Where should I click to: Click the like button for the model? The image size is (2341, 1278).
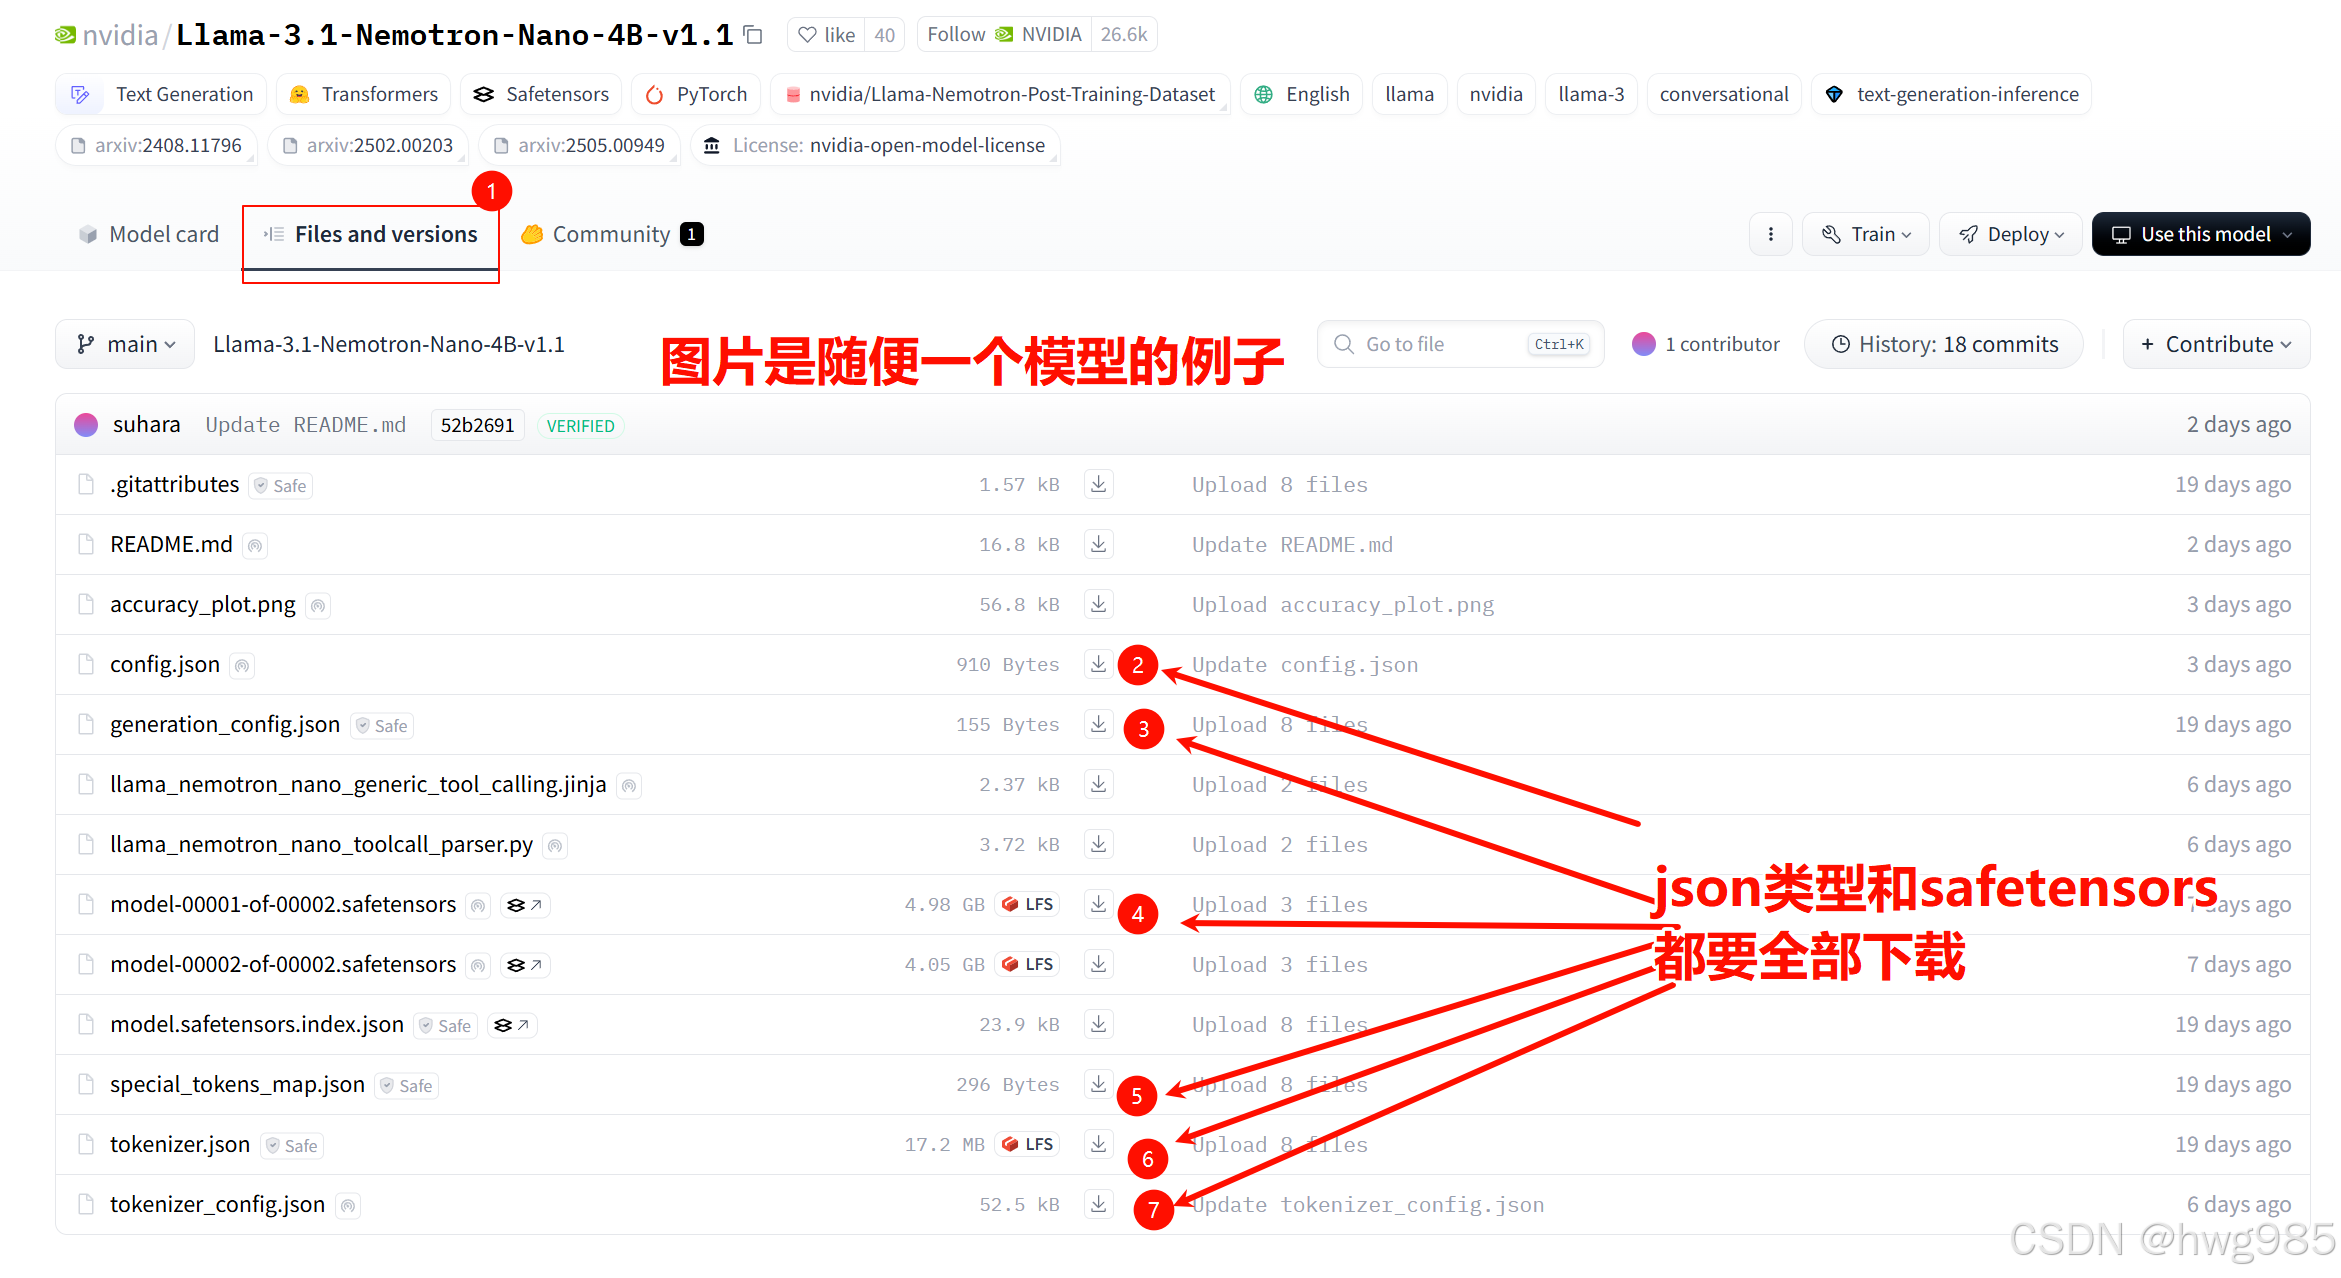tap(826, 34)
